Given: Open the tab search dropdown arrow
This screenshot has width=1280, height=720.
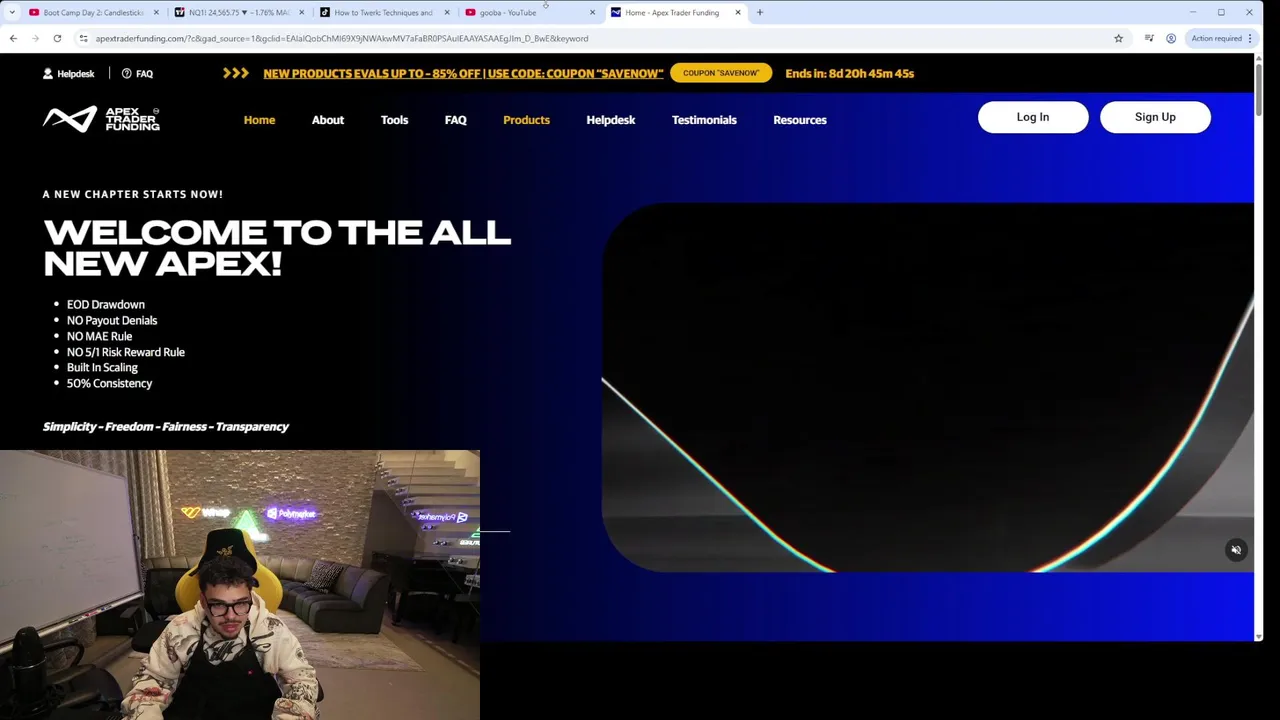Looking at the screenshot, I should [x=12, y=12].
